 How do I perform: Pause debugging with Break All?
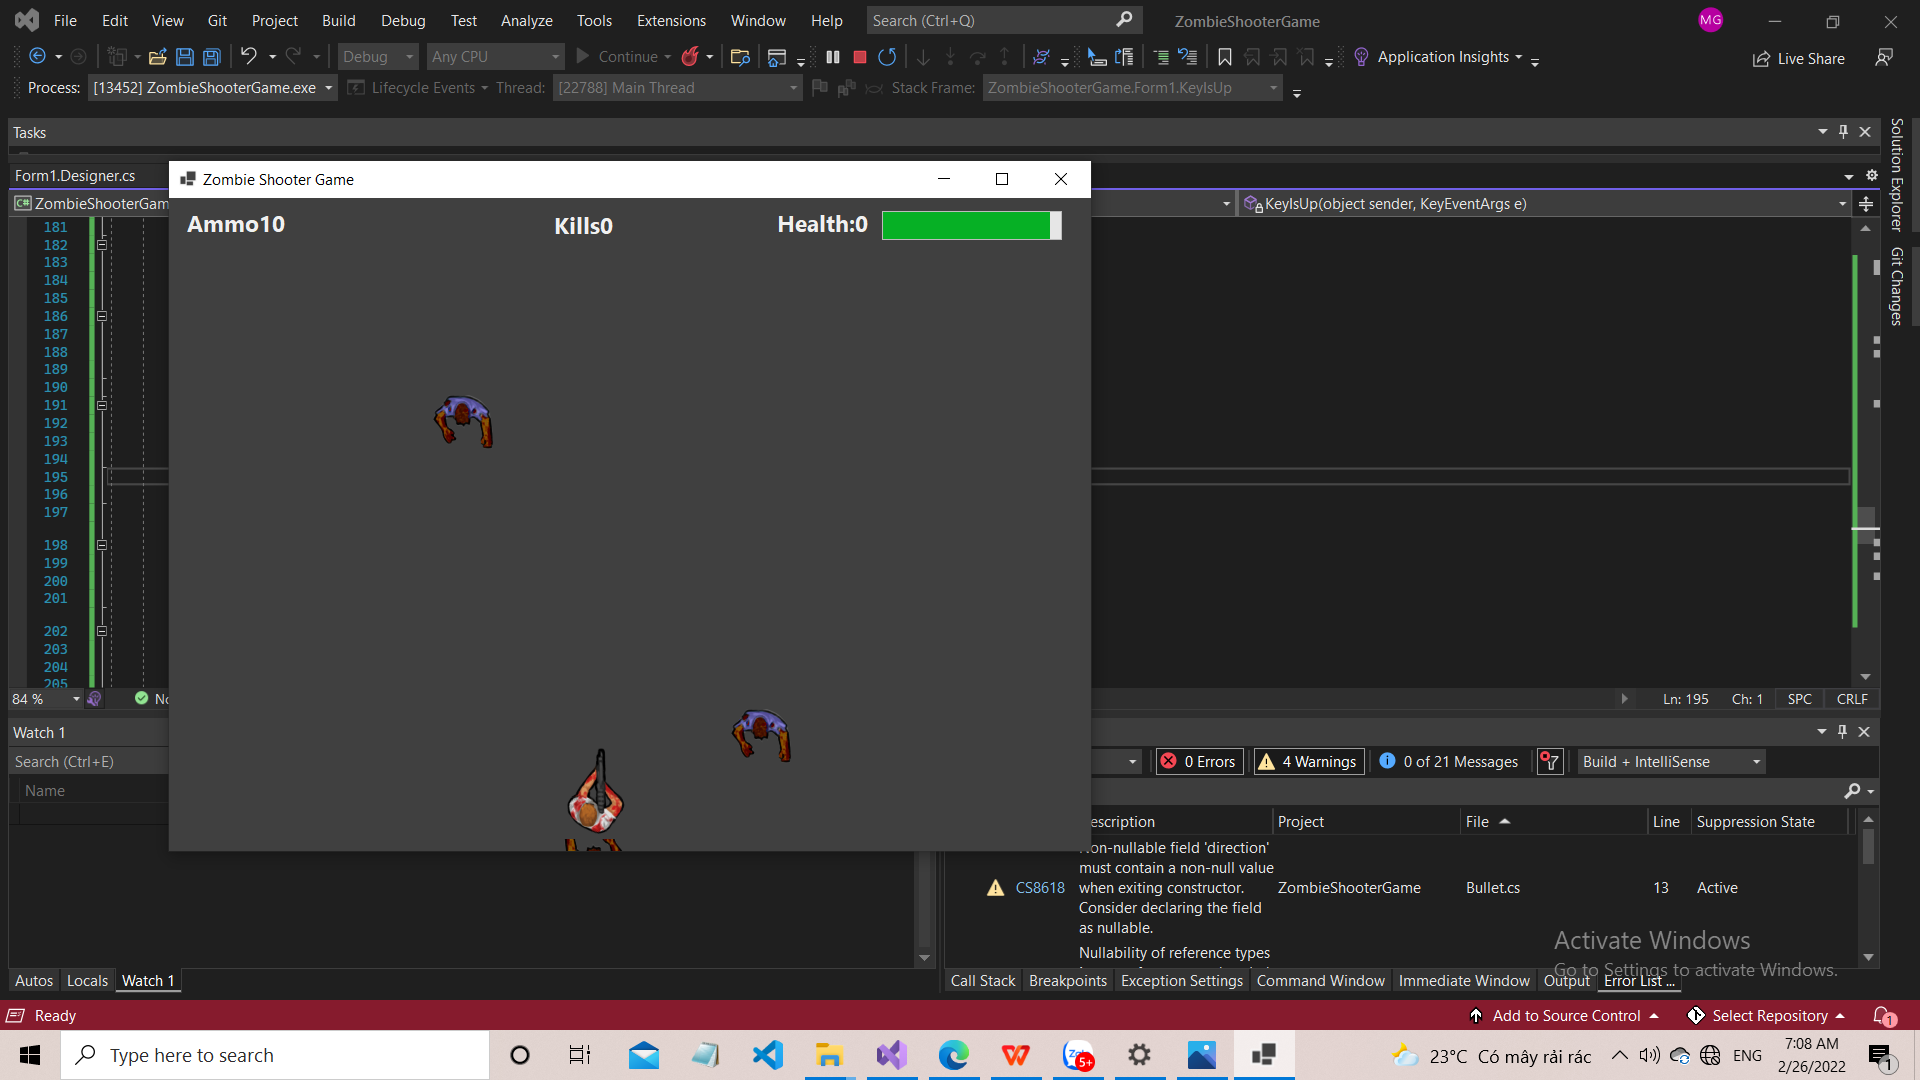pos(833,57)
